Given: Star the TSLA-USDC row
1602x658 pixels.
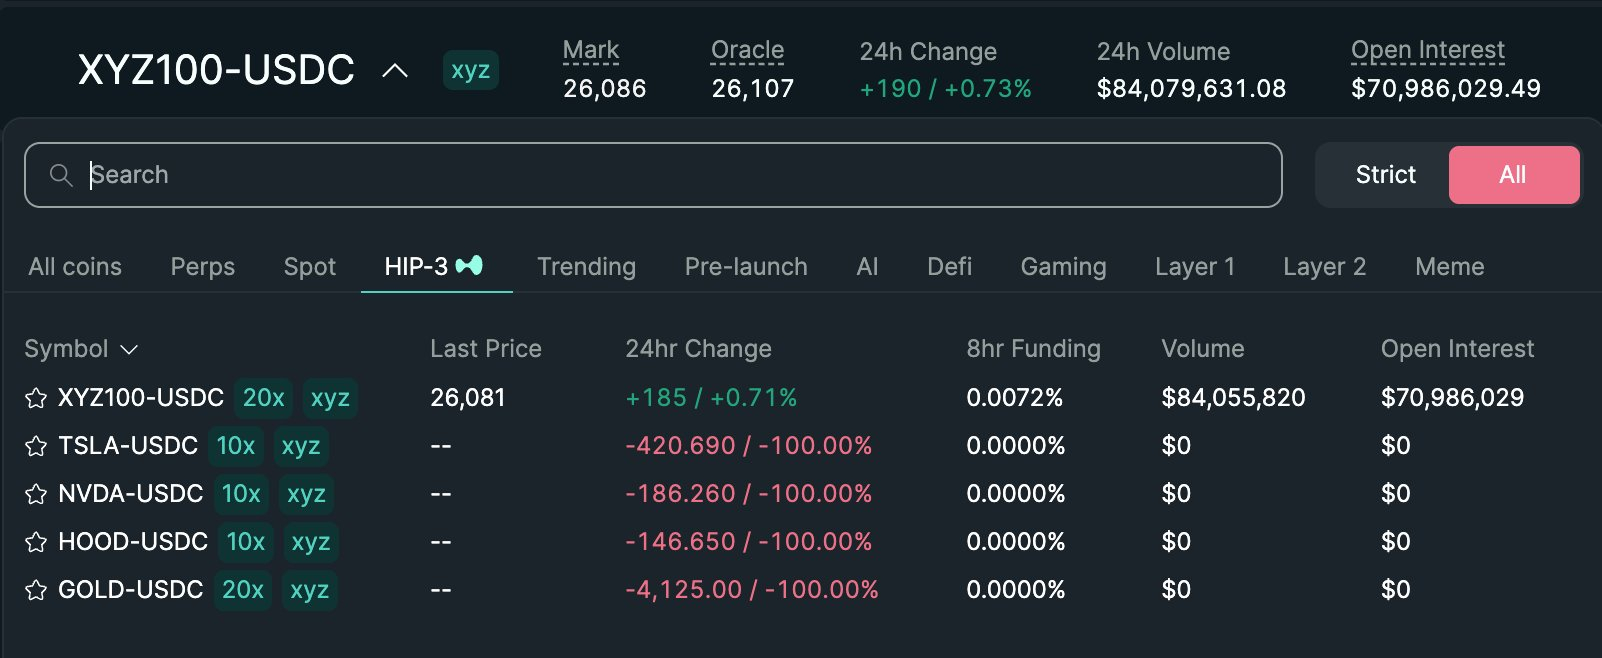Looking at the screenshot, I should 36,446.
